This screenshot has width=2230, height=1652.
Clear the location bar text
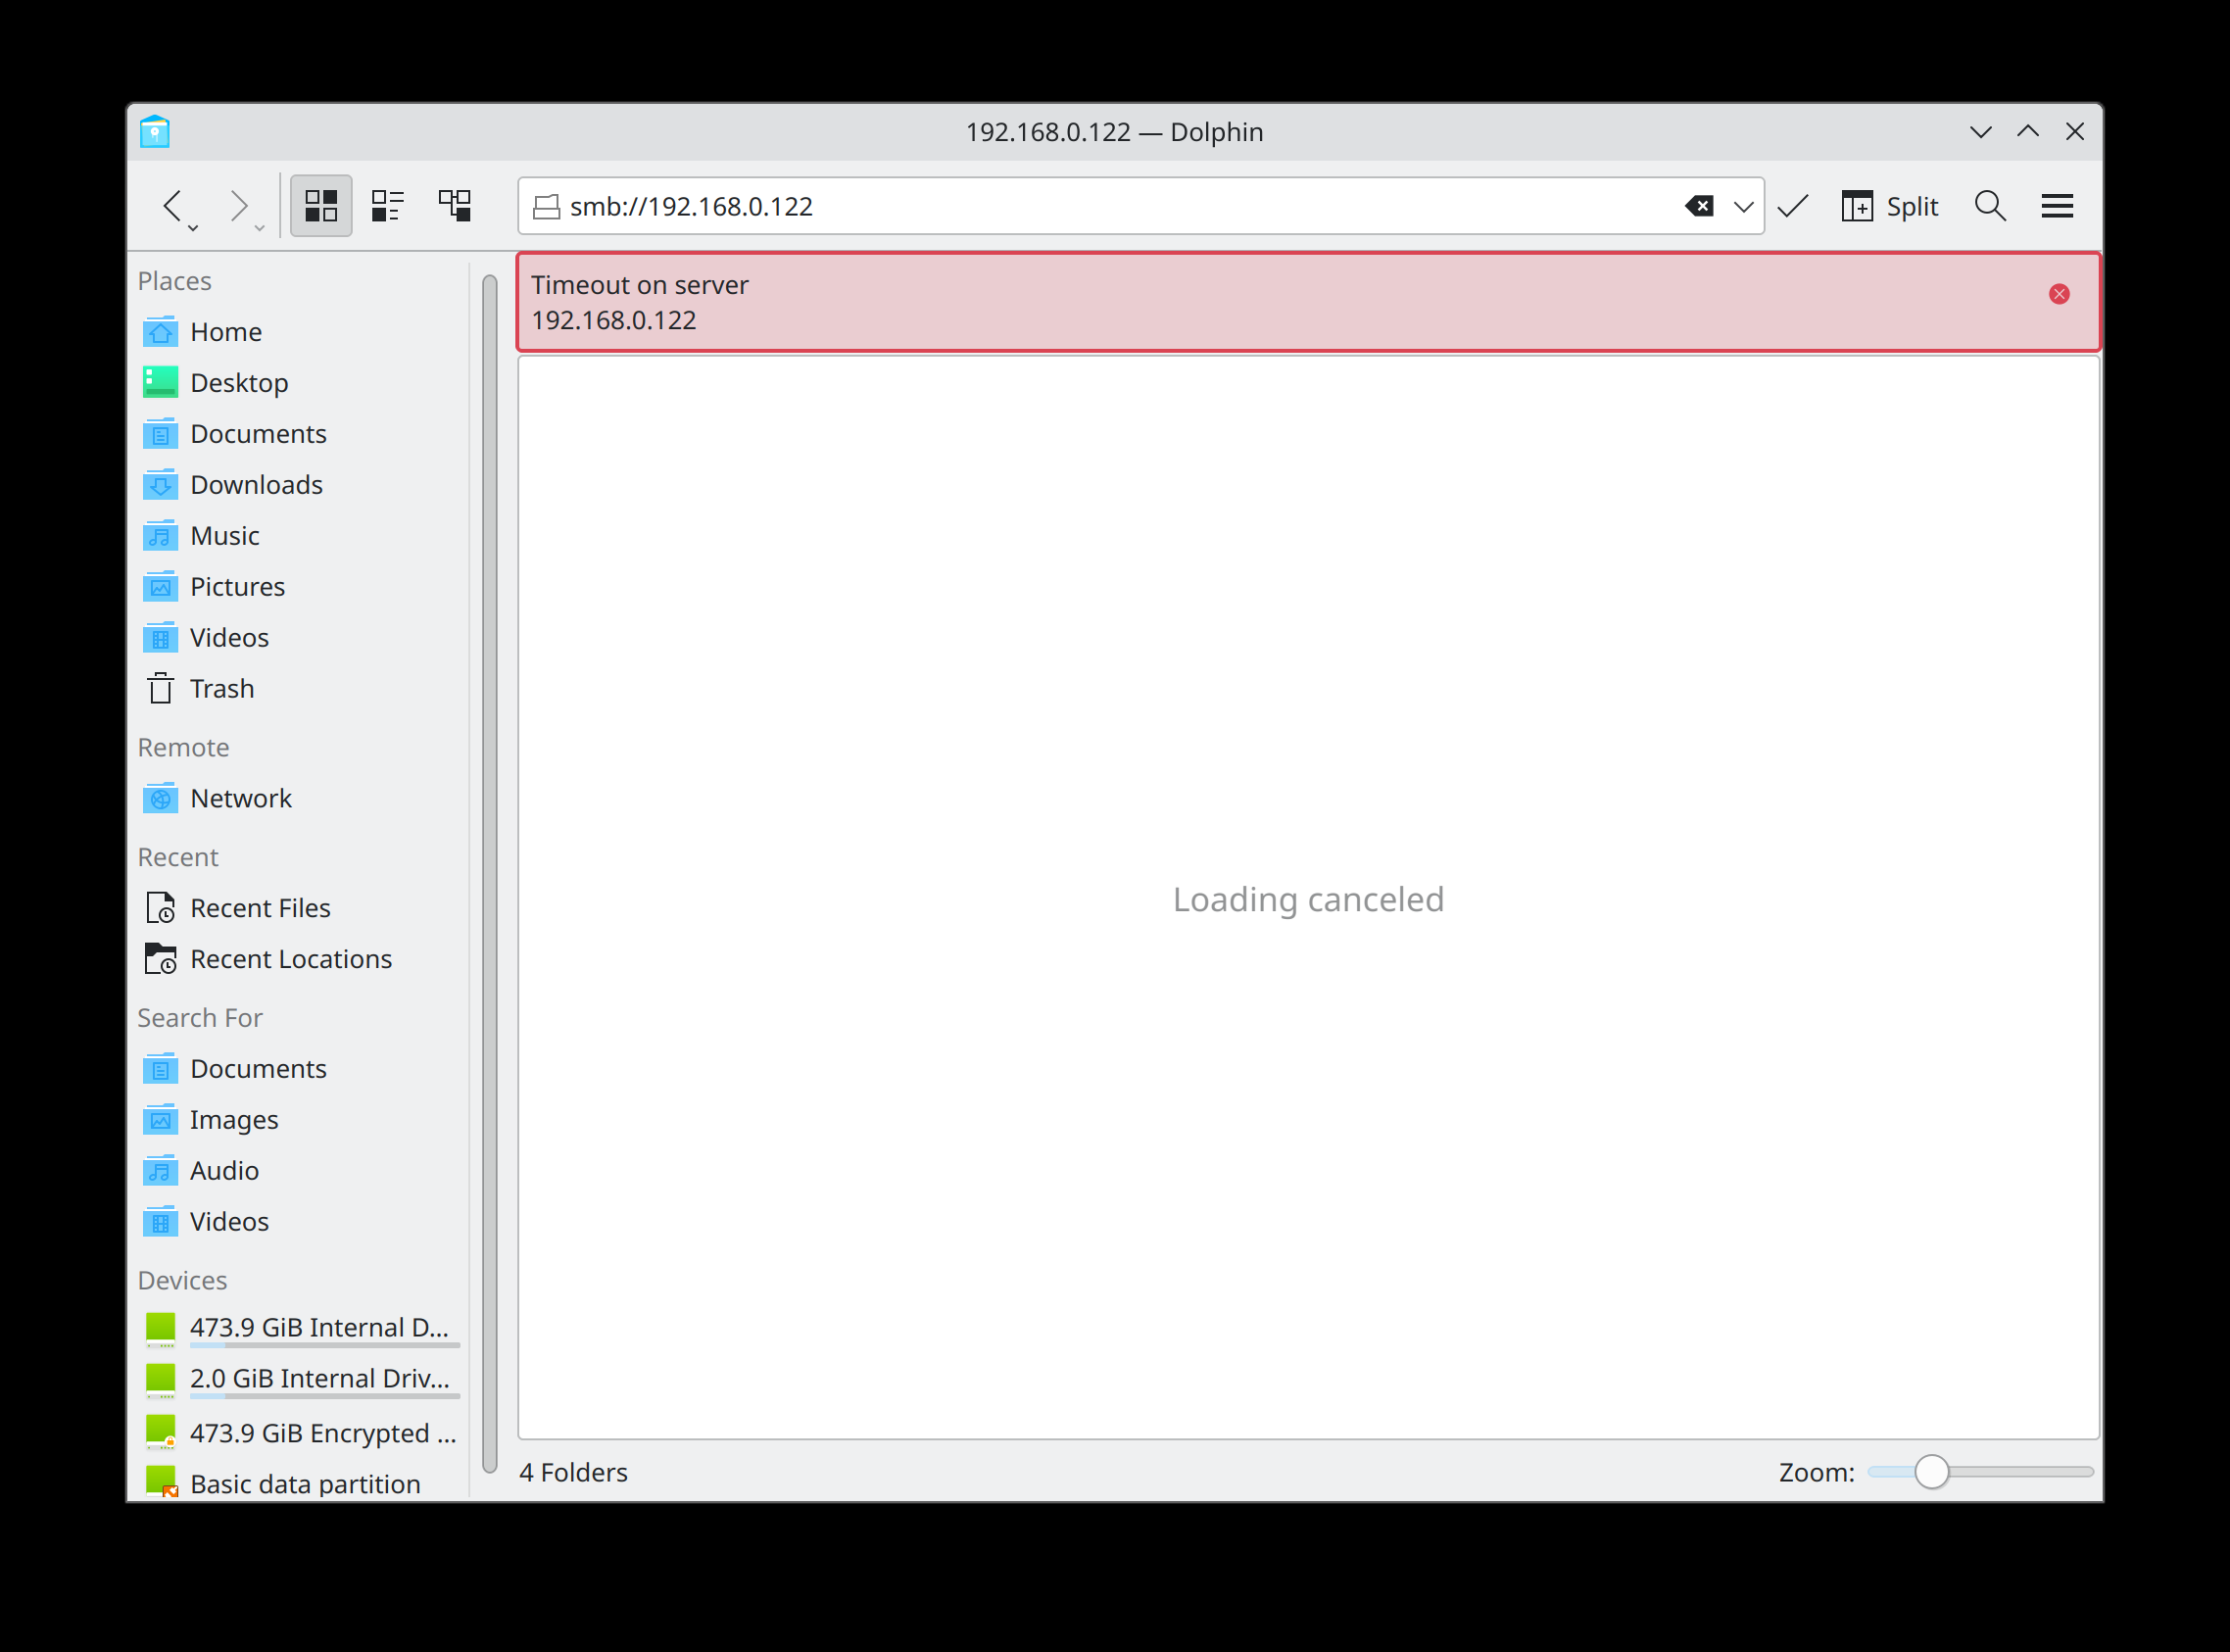(1698, 206)
